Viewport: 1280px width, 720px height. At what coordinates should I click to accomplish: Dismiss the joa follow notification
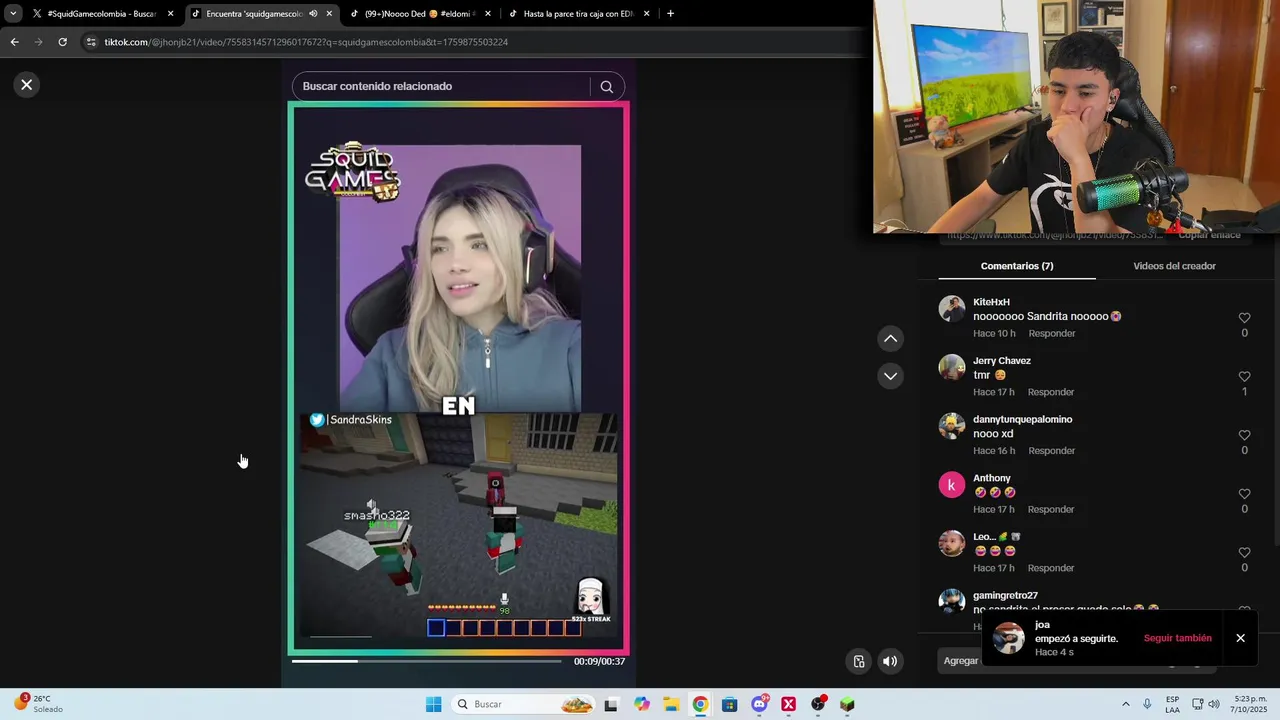[x=1240, y=638]
